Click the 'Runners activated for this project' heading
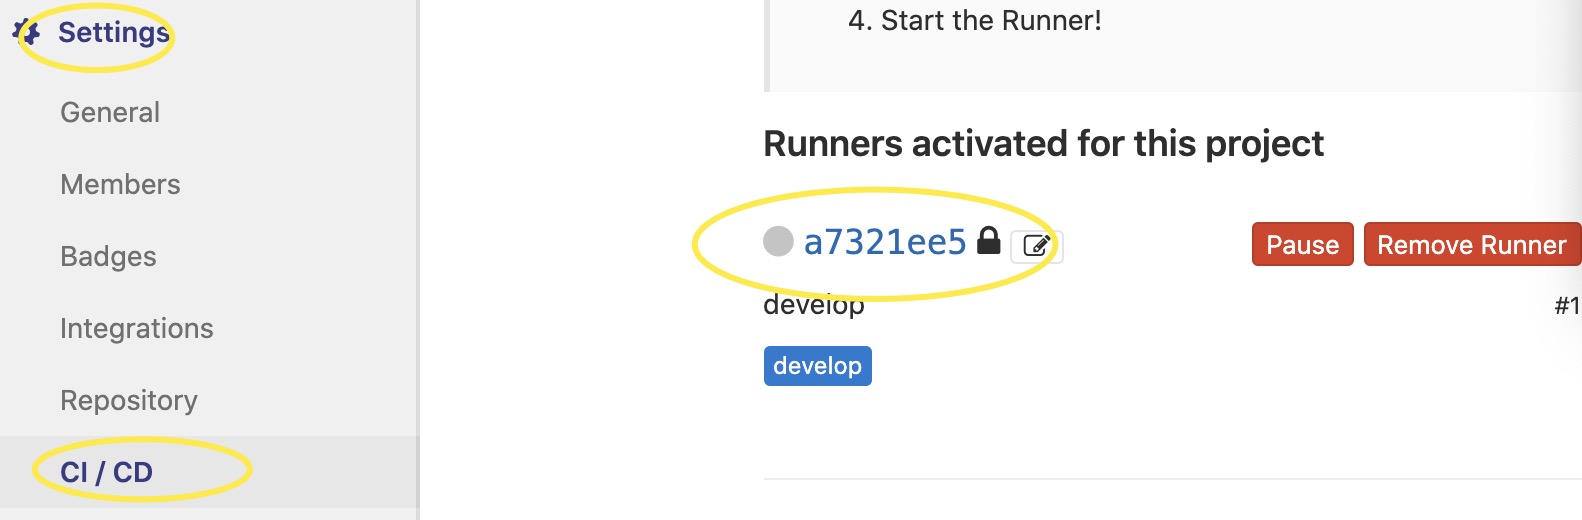 (x=1043, y=144)
